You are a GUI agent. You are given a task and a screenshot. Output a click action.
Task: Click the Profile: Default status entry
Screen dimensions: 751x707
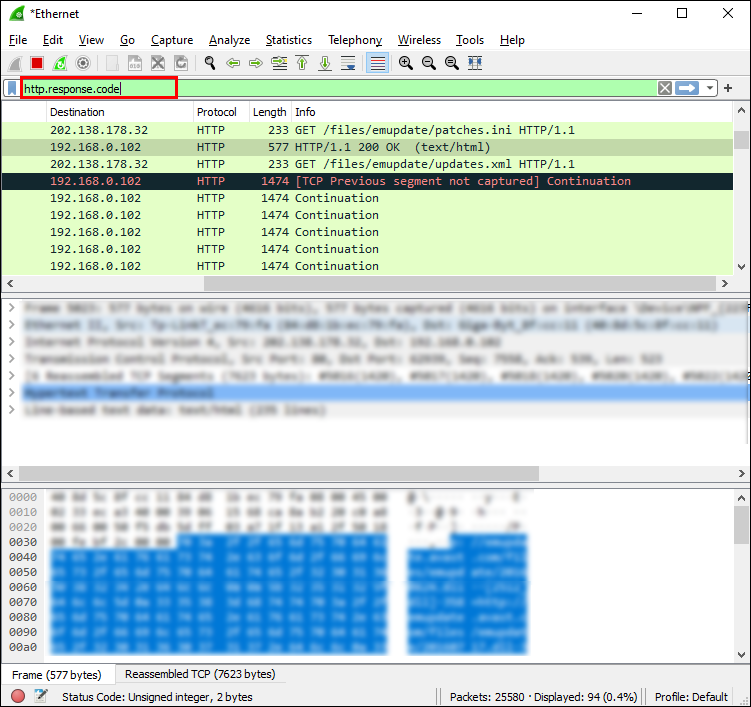[691, 696]
